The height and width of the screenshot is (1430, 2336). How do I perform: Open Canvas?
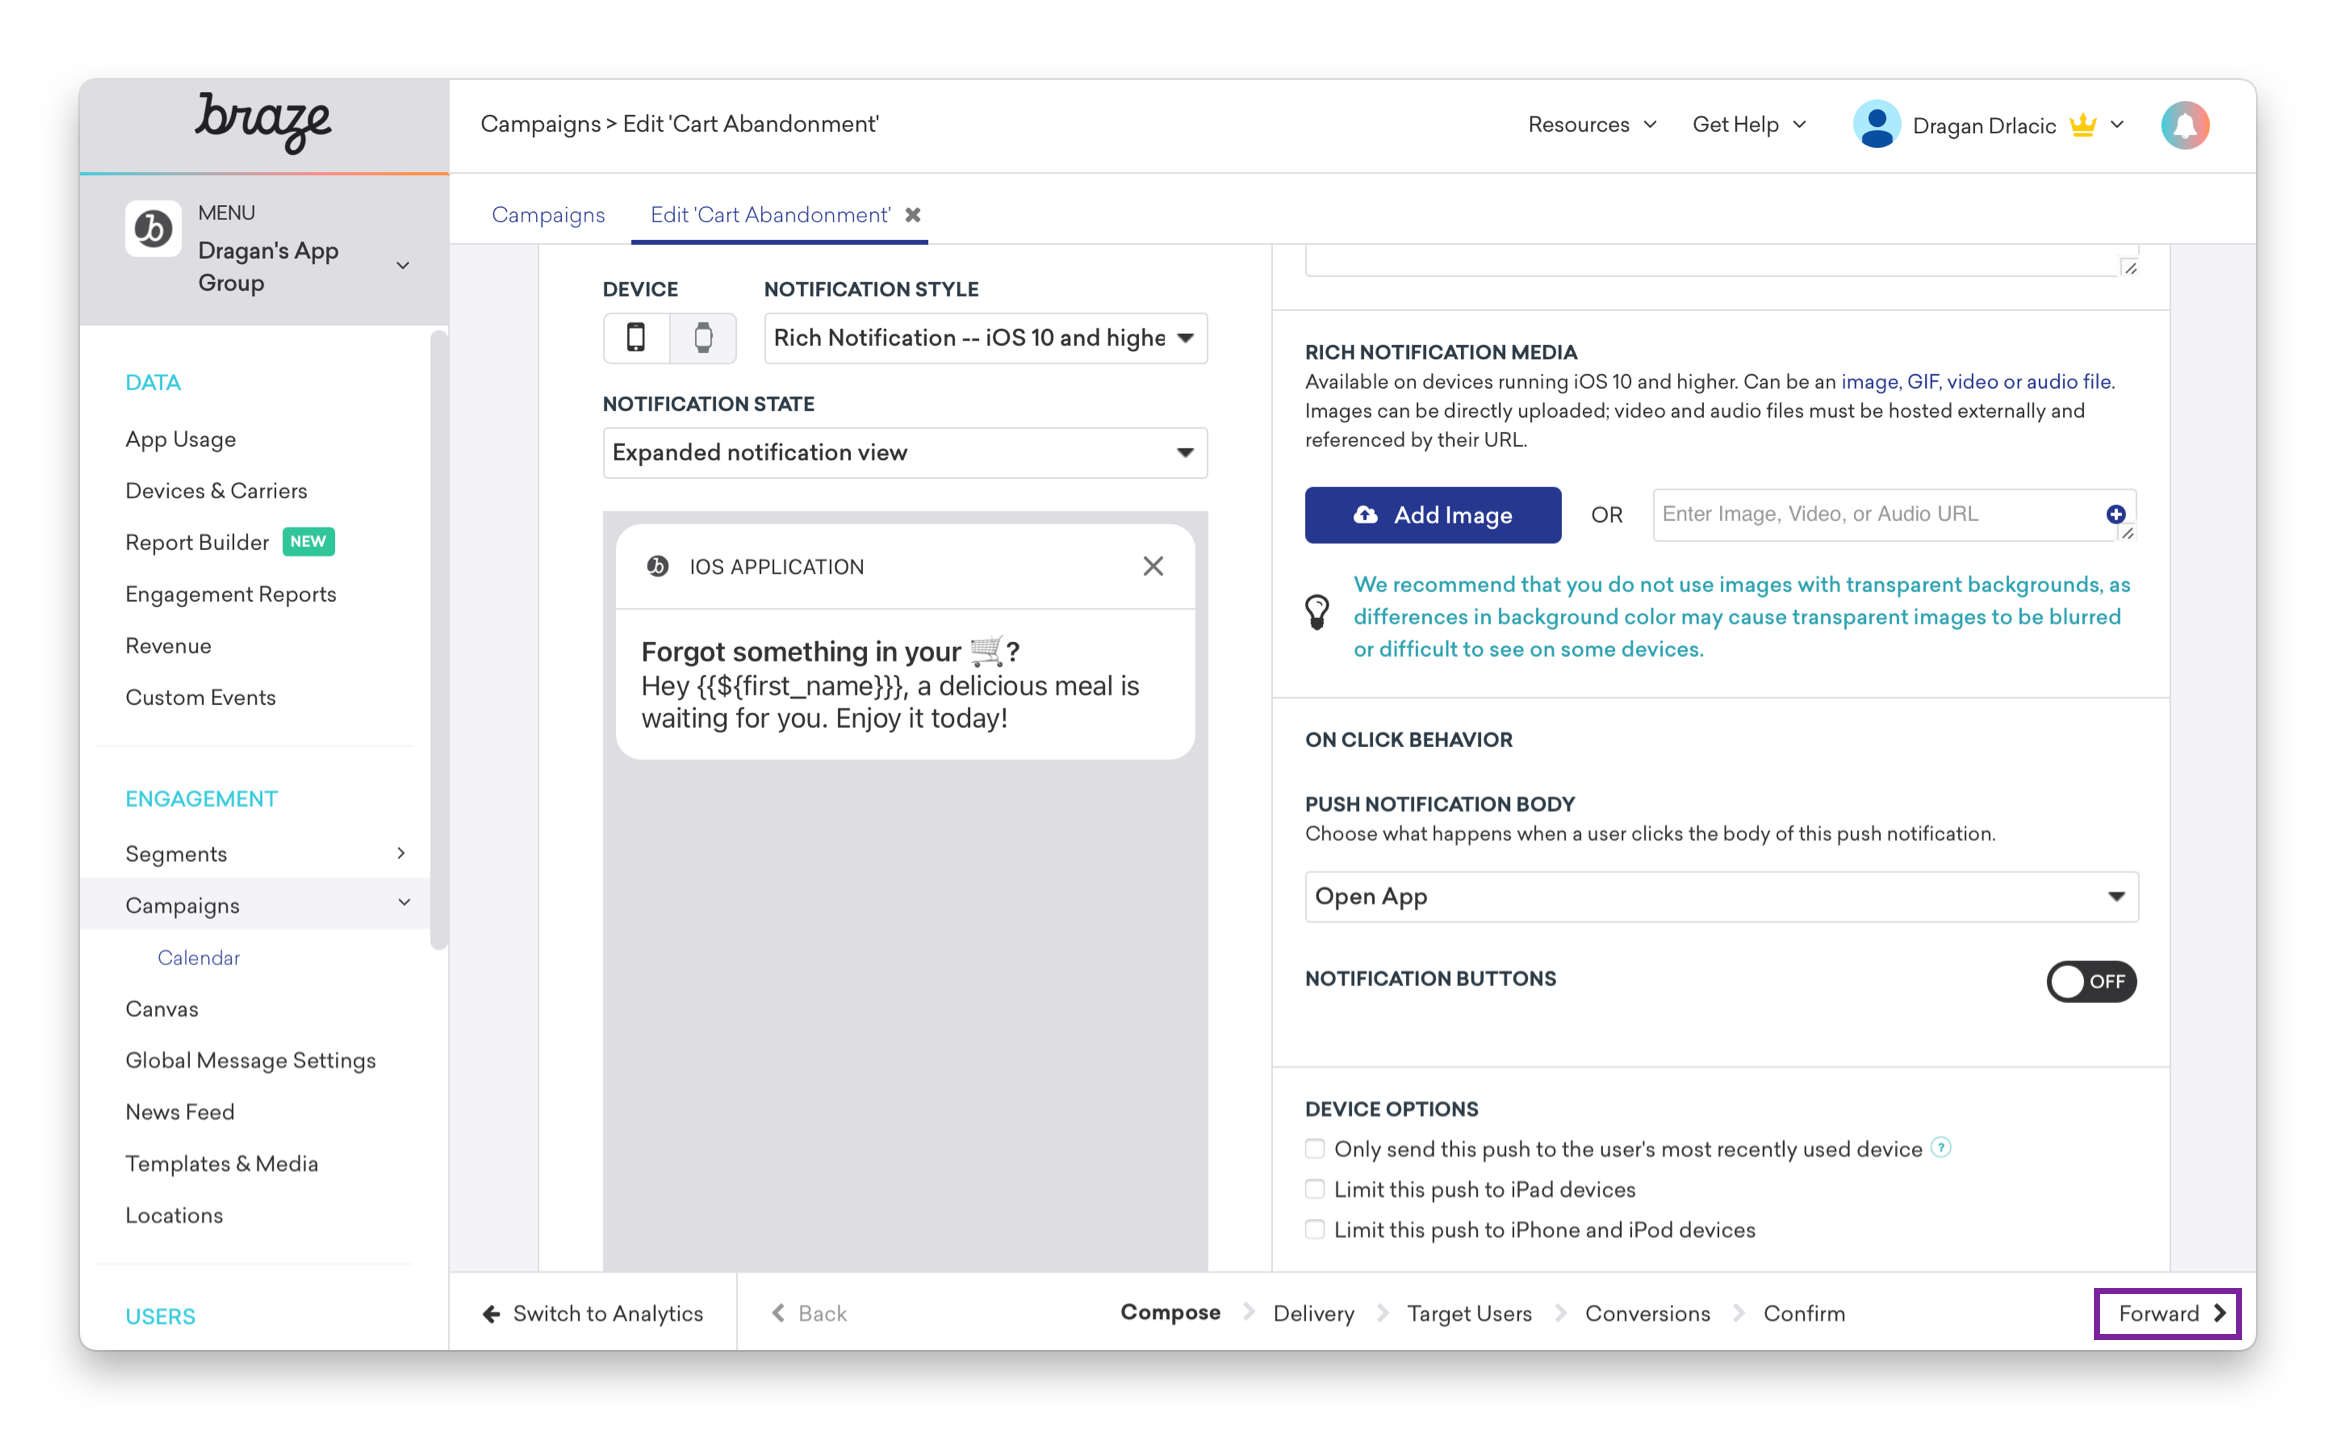click(161, 1008)
